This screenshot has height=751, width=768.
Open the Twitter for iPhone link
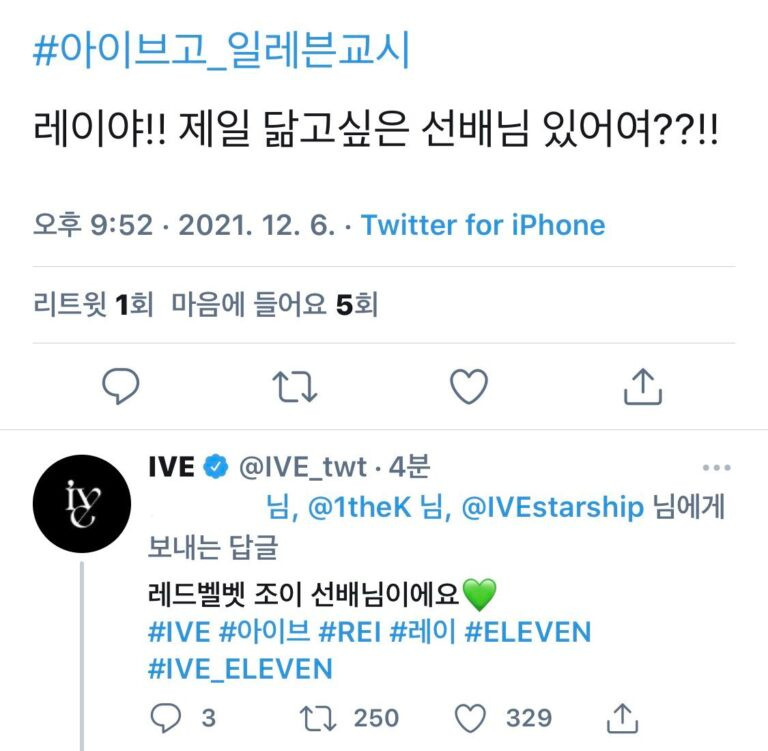click(x=483, y=225)
